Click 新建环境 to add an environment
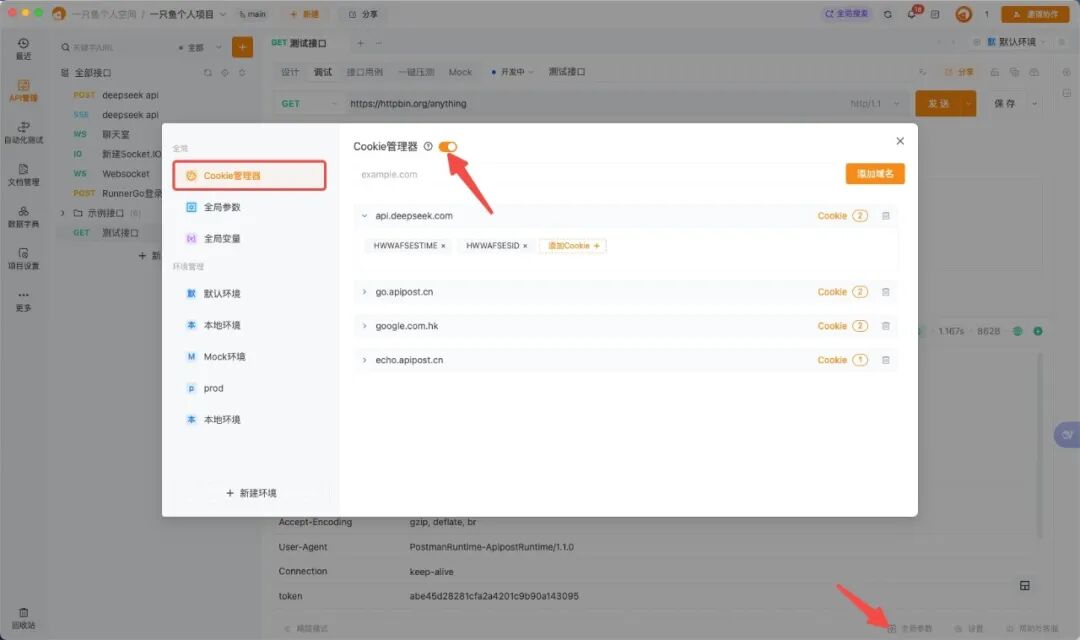 pyautogui.click(x=251, y=493)
